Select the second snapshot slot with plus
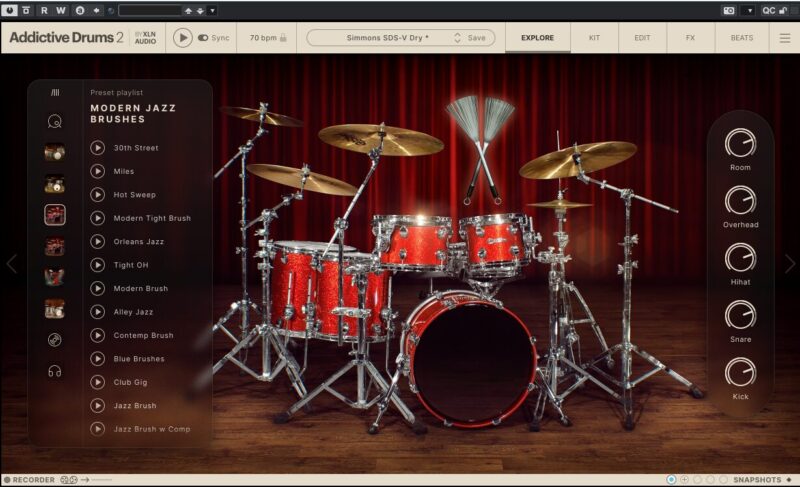Screen dimensions: 800x487 pyautogui.click(x=685, y=480)
